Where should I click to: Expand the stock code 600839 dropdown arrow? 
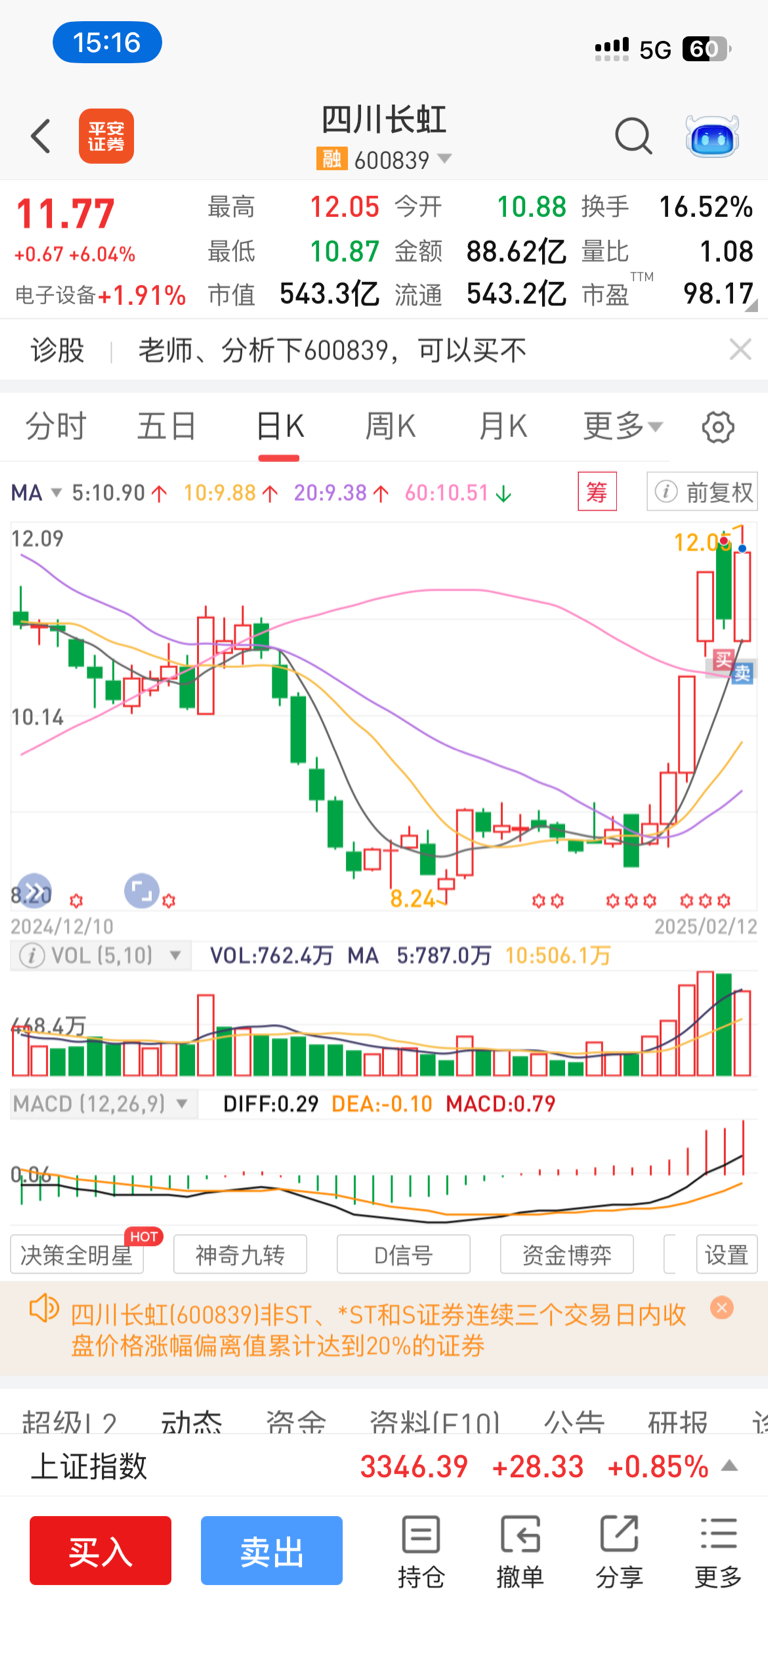(445, 159)
